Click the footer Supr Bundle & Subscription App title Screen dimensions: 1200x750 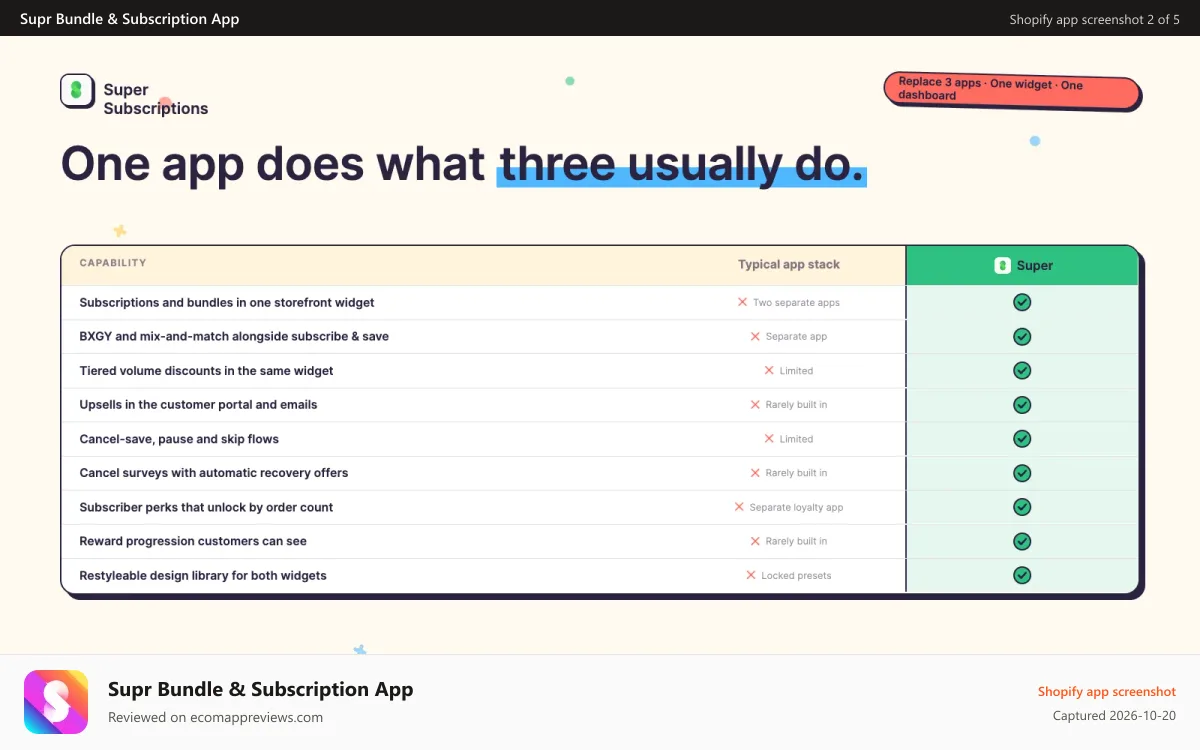point(260,689)
